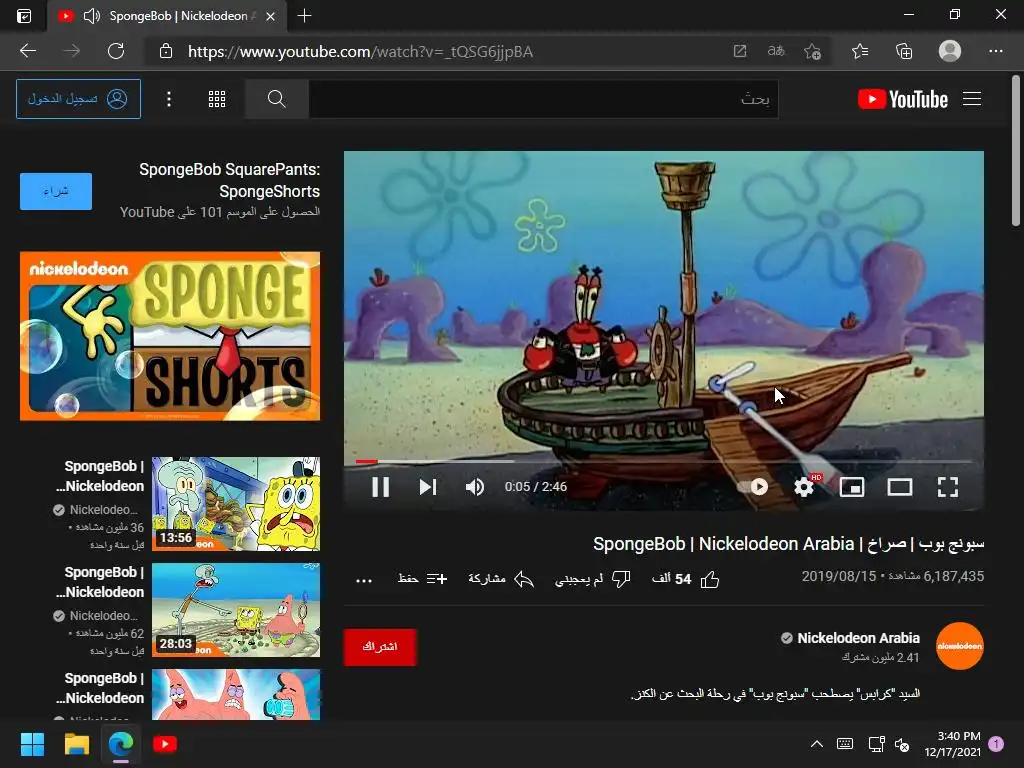Screen dimensions: 1024x768
Task: Open the SpongeShorts promo thumbnail
Action: tap(170, 336)
